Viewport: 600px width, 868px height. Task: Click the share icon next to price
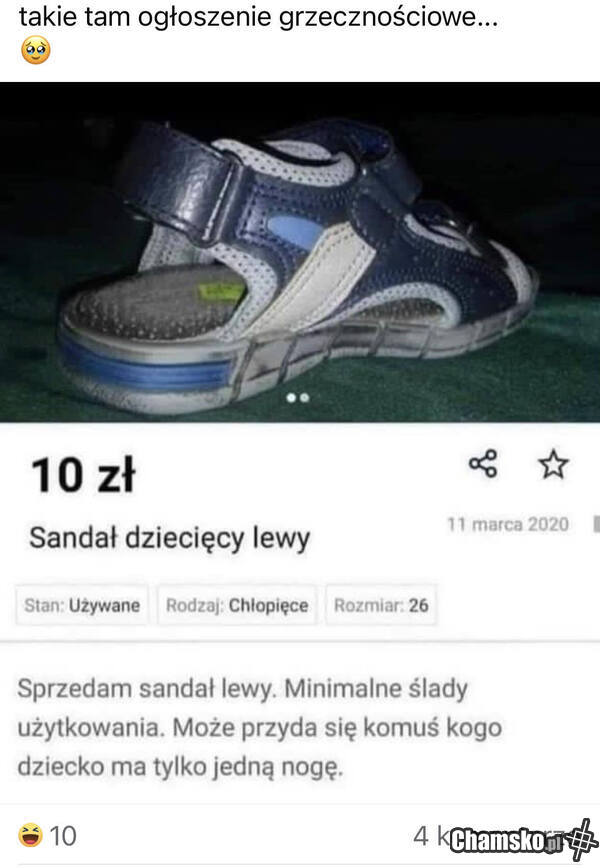[483, 463]
